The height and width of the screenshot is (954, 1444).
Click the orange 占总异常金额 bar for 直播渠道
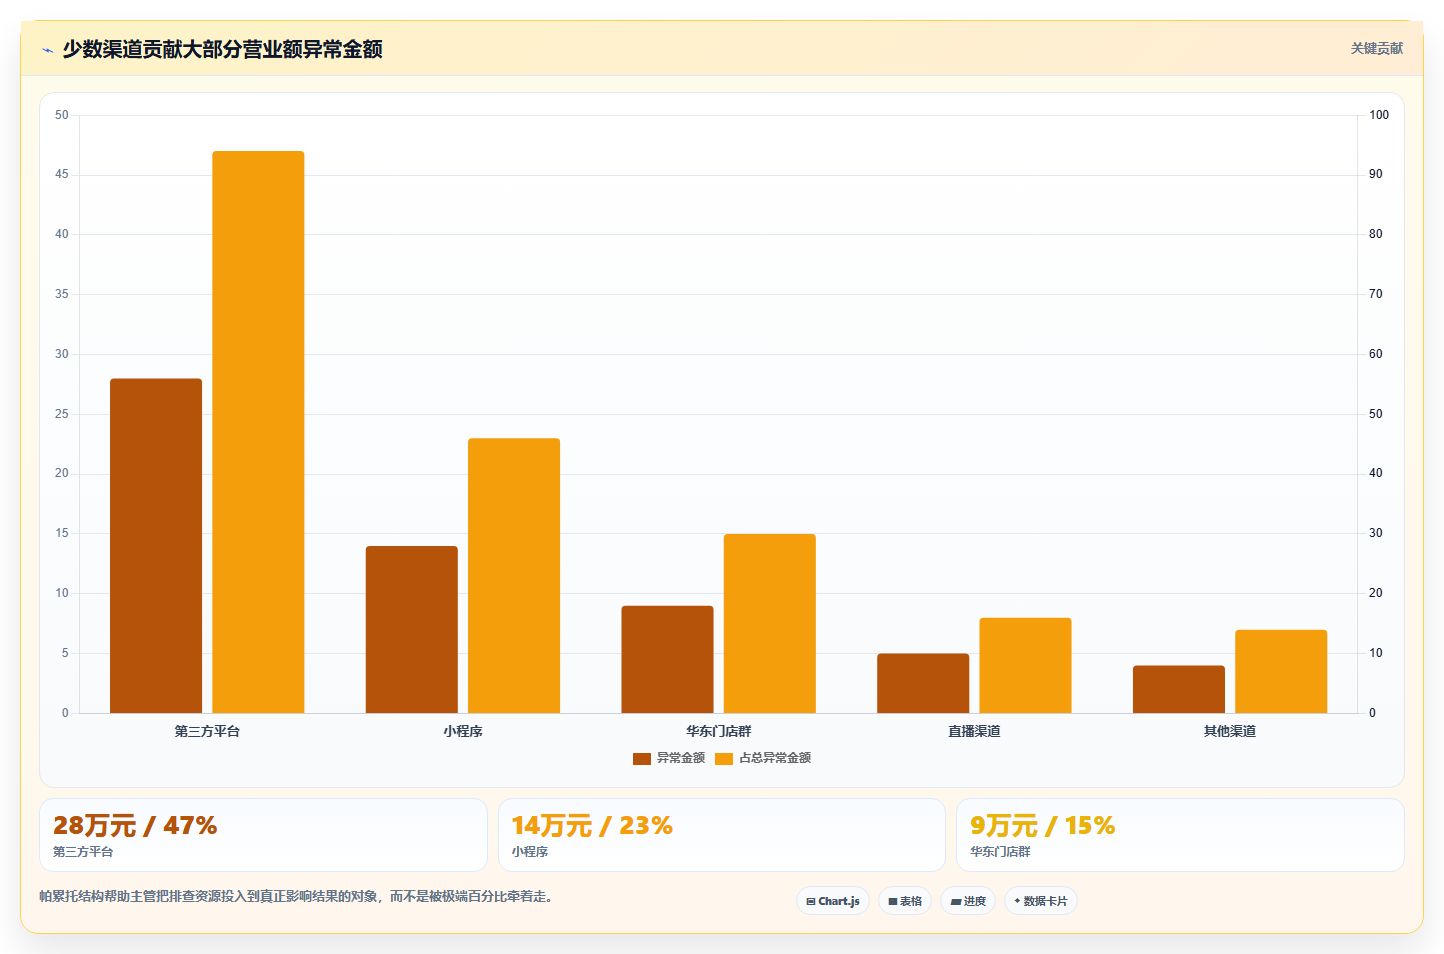coord(1025,665)
